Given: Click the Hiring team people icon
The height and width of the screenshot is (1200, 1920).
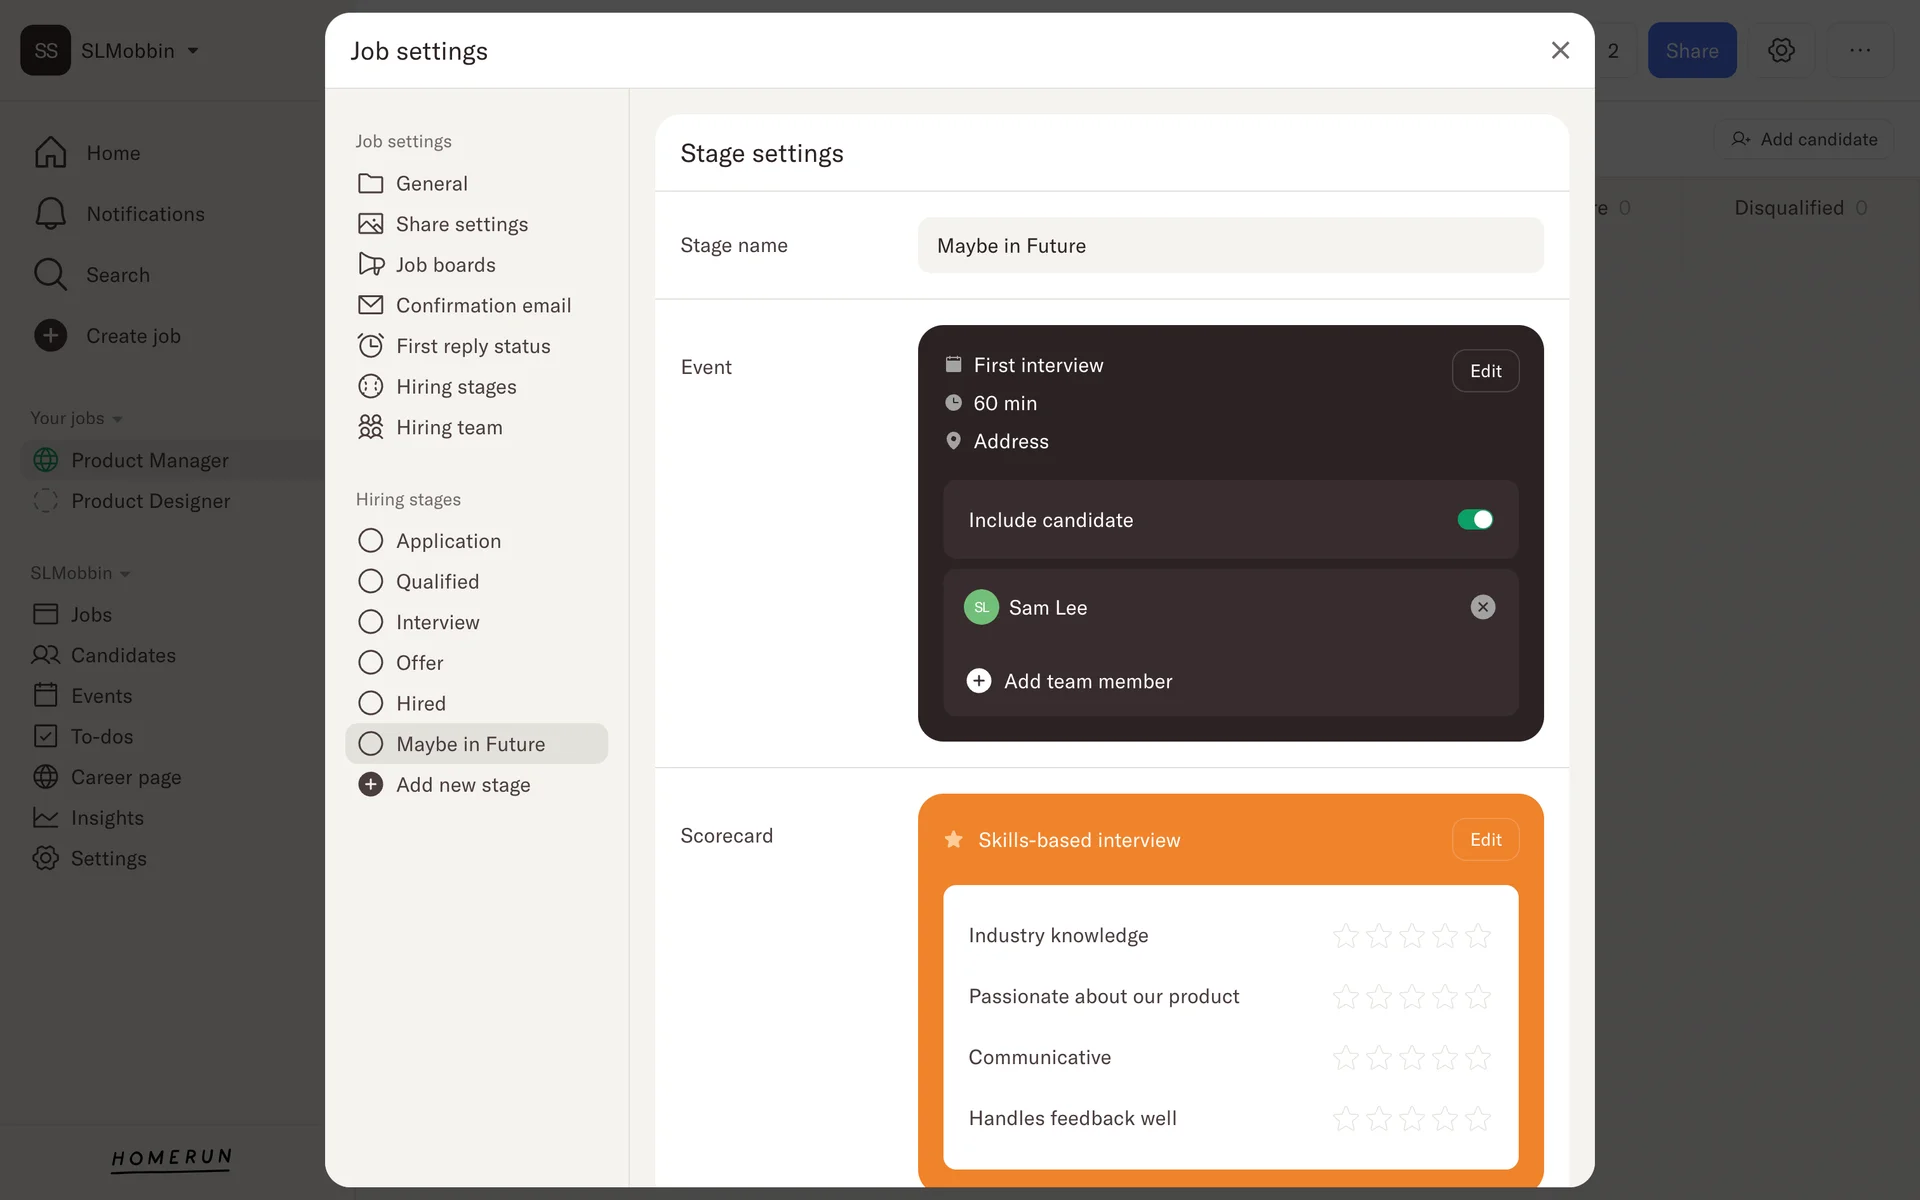Looking at the screenshot, I should 370,427.
